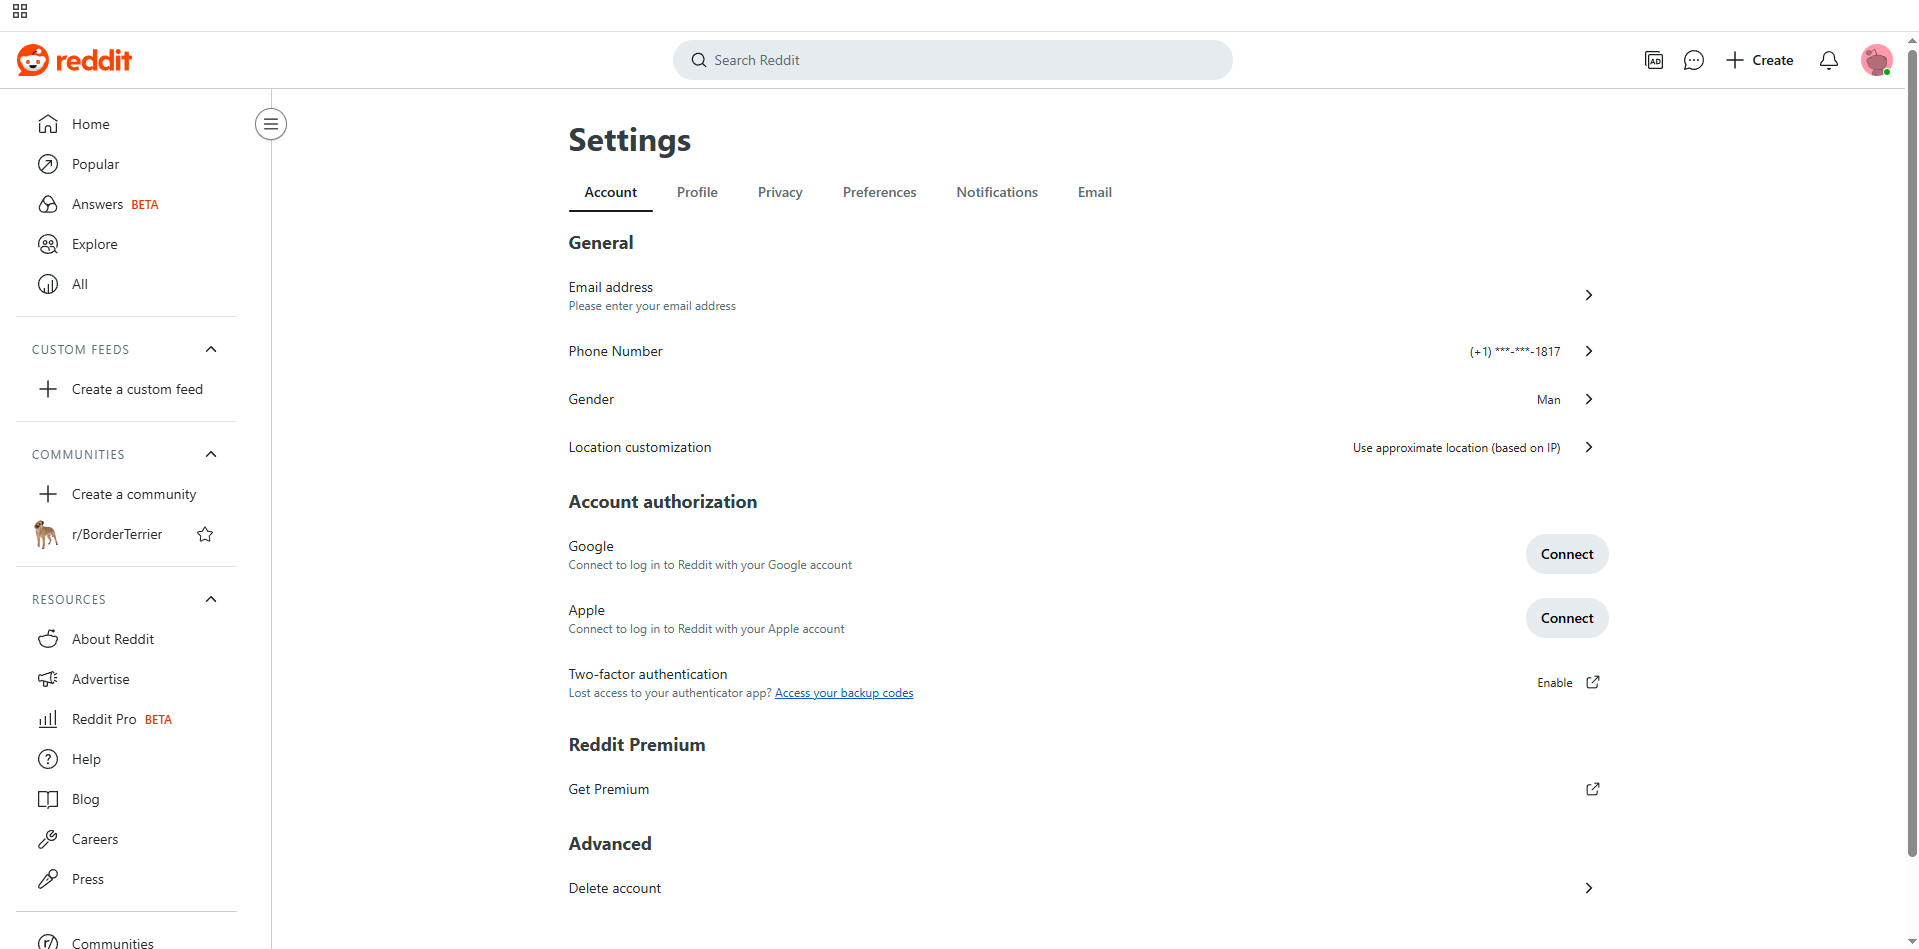
Task: Click the Press pen icon
Action: 48,879
